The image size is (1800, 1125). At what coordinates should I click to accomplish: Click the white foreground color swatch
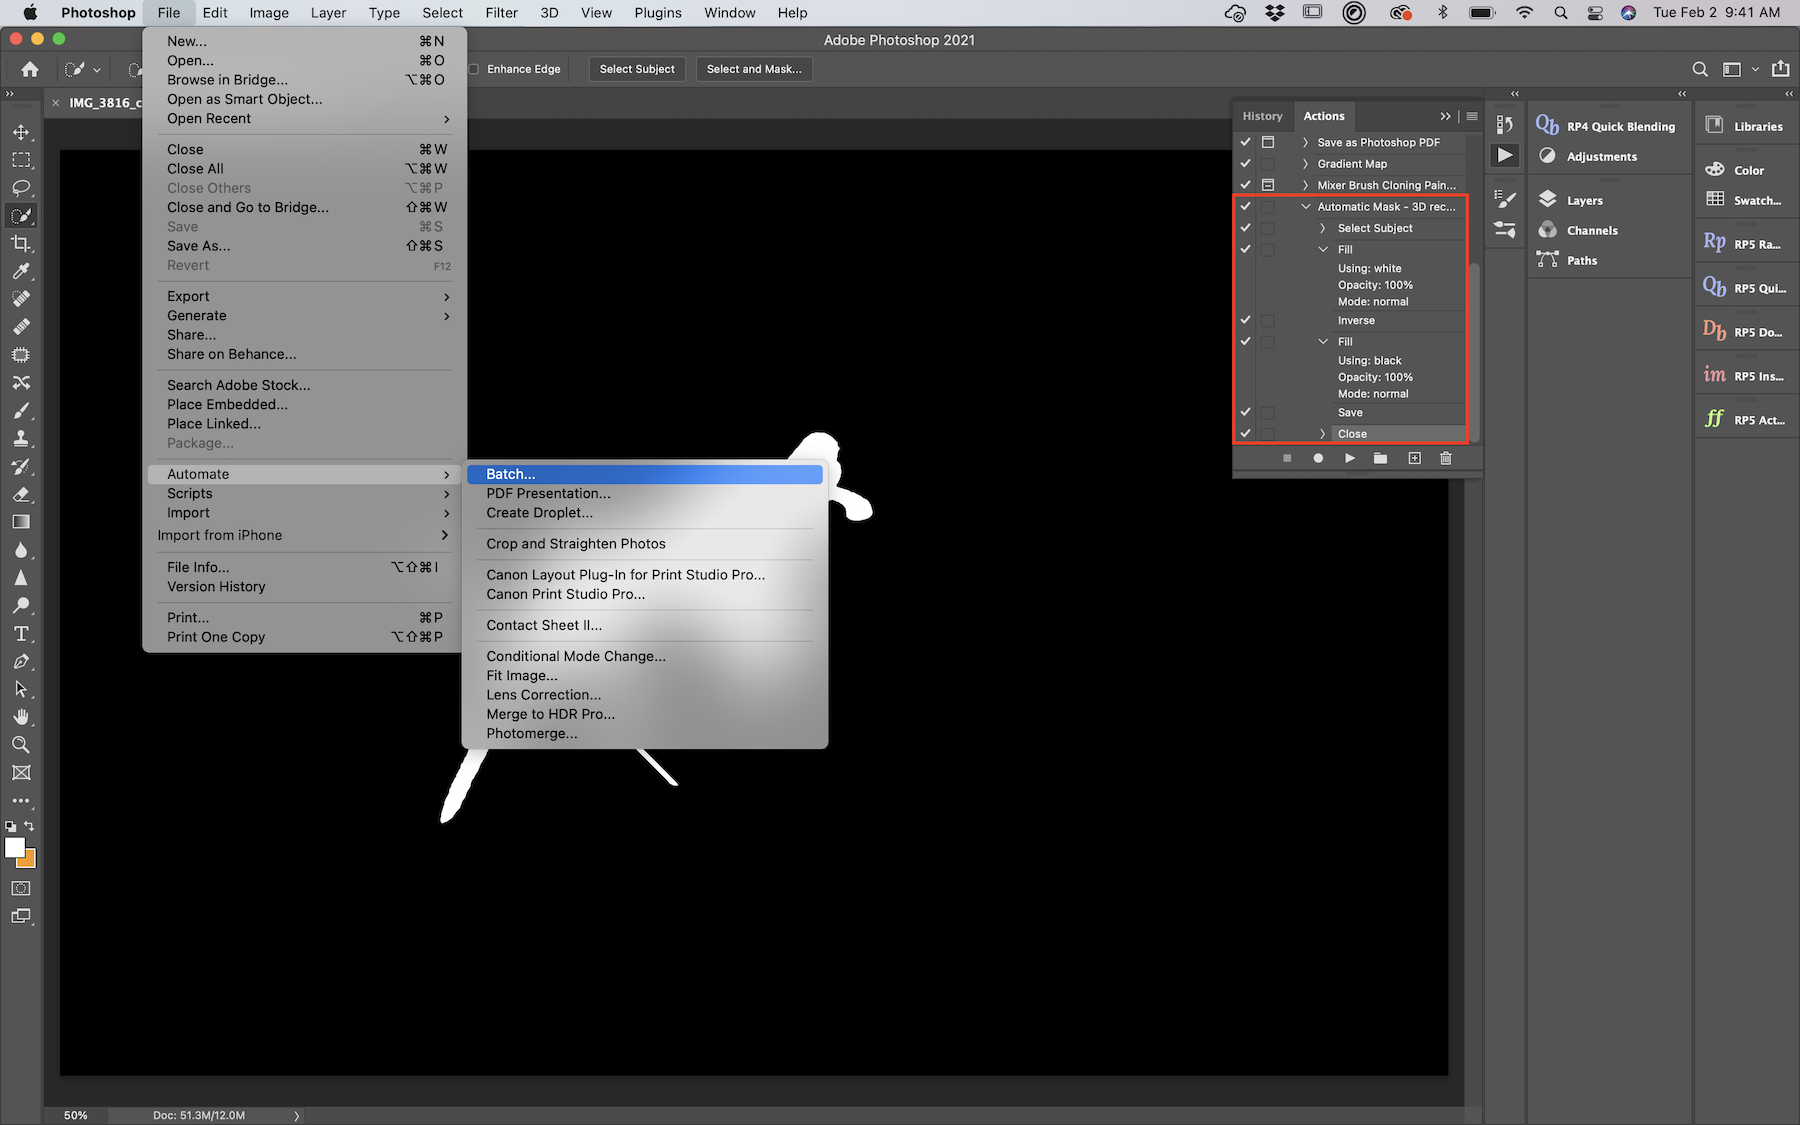tap(13, 847)
